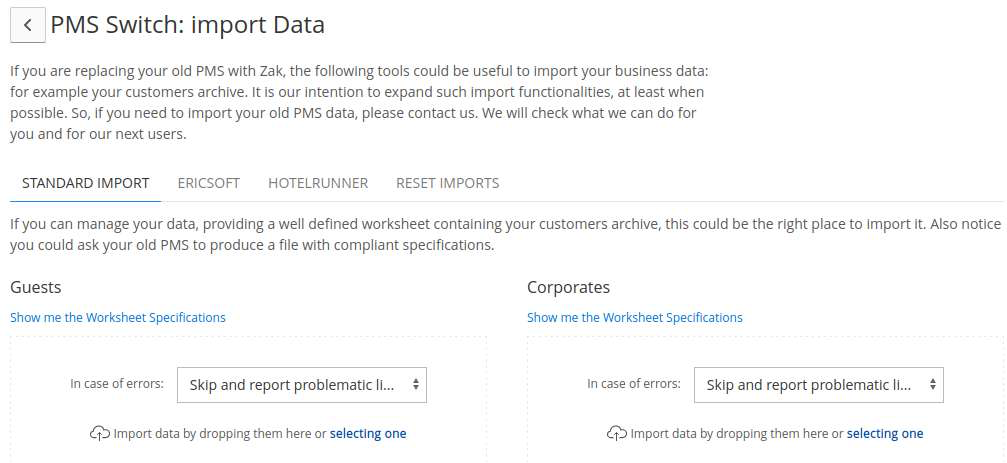Click the Guests section heading
The image size is (1007, 463).
coord(36,287)
